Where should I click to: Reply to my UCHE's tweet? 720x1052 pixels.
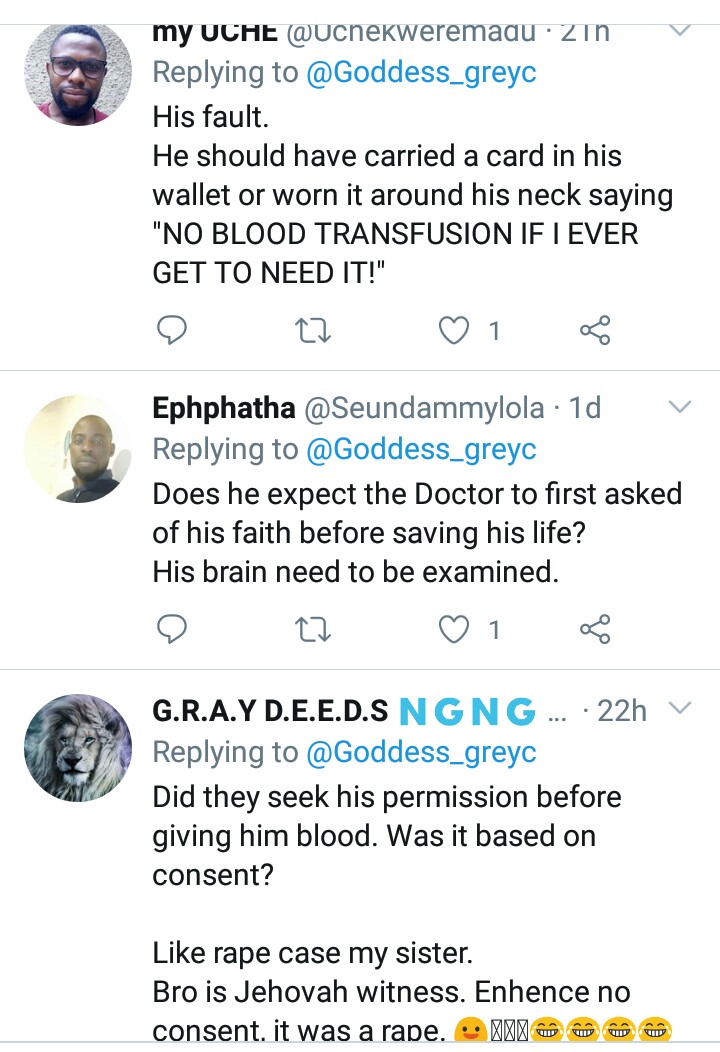pyautogui.click(x=173, y=329)
